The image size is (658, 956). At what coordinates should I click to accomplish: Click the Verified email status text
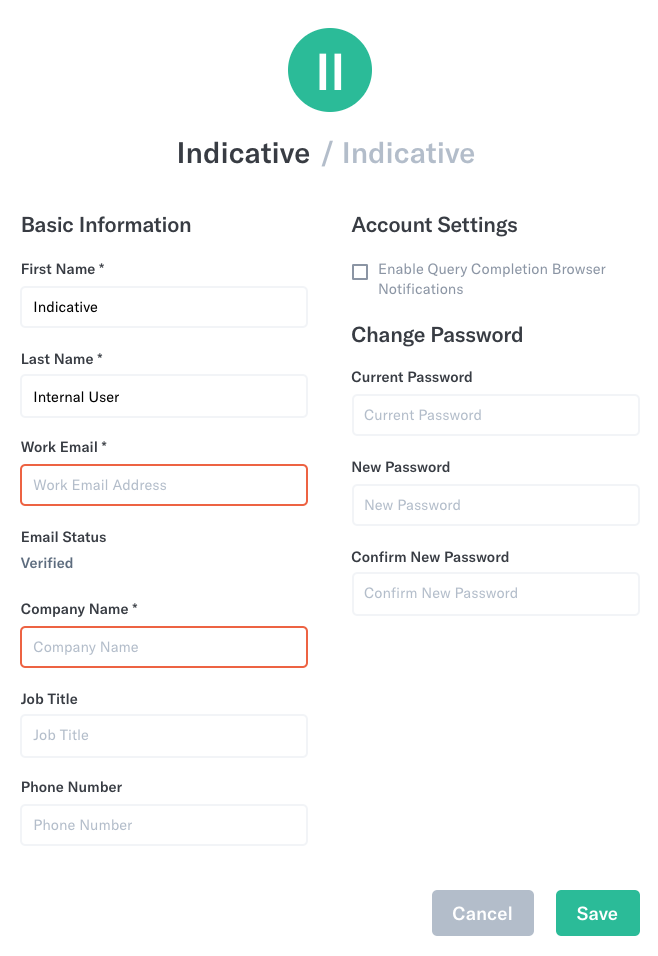(x=47, y=563)
